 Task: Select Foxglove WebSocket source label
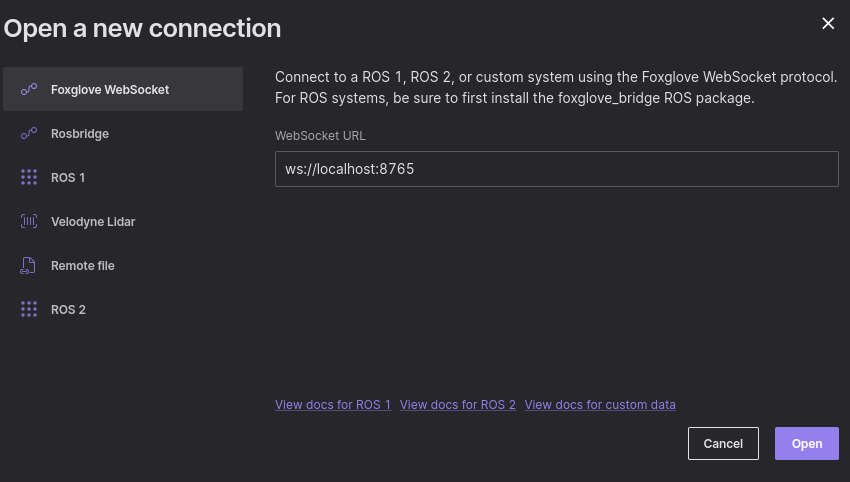click(x=110, y=89)
